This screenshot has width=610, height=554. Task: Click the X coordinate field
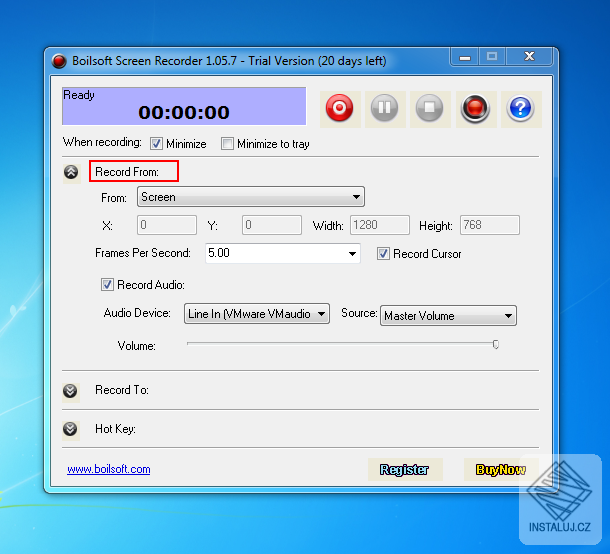tap(167, 225)
